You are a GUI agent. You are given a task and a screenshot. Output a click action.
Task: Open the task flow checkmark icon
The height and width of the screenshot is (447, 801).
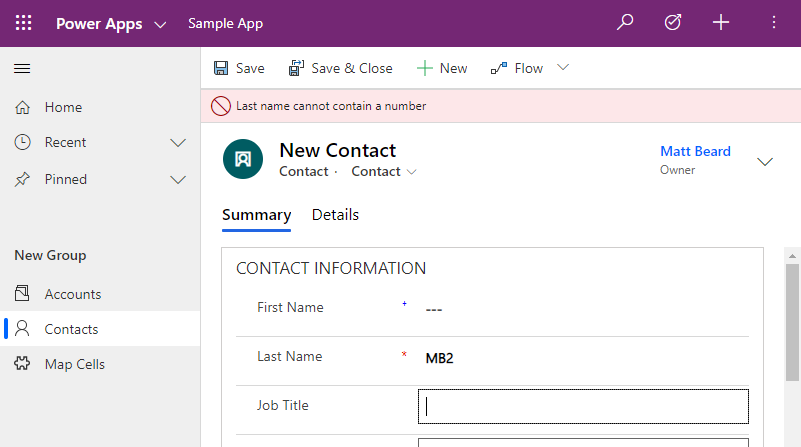click(673, 22)
